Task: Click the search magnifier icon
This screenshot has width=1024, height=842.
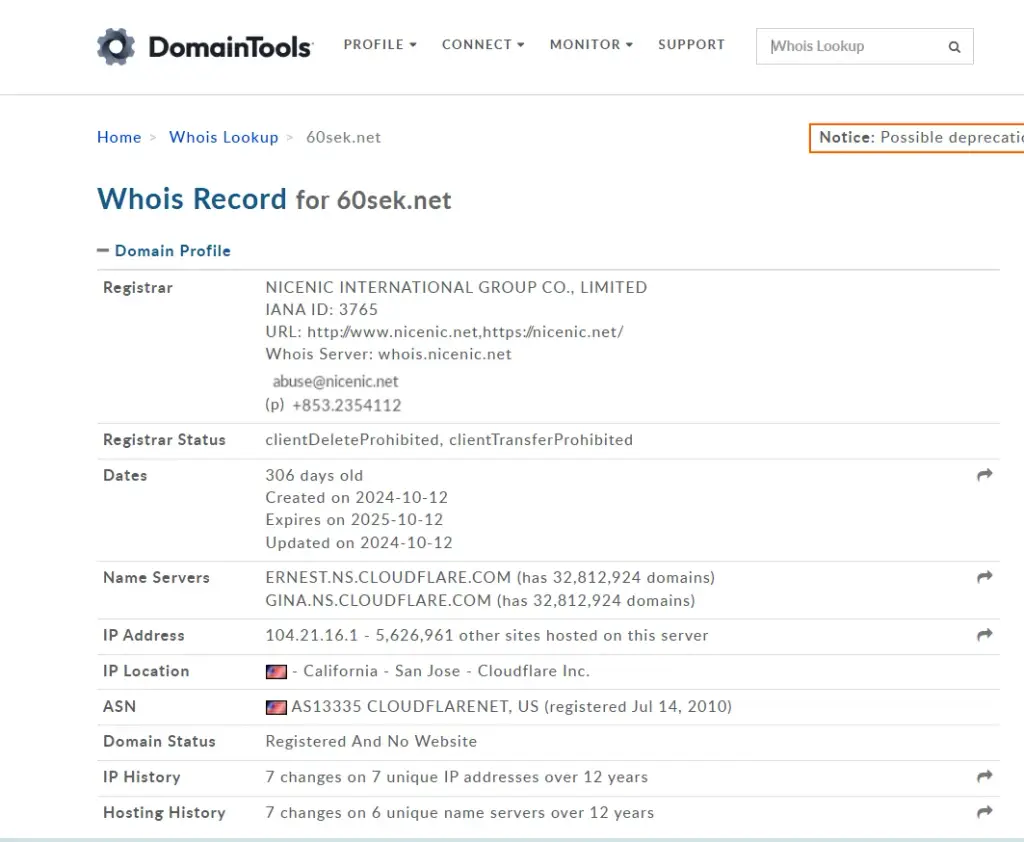Action: [x=954, y=47]
